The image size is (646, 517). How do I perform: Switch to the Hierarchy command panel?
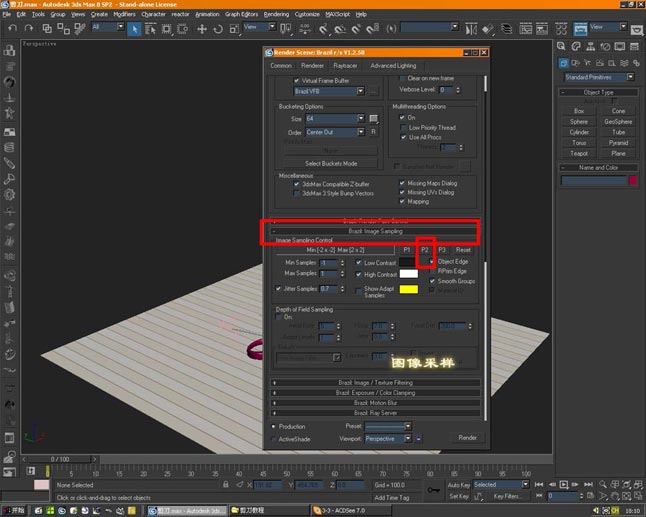[x=590, y=46]
